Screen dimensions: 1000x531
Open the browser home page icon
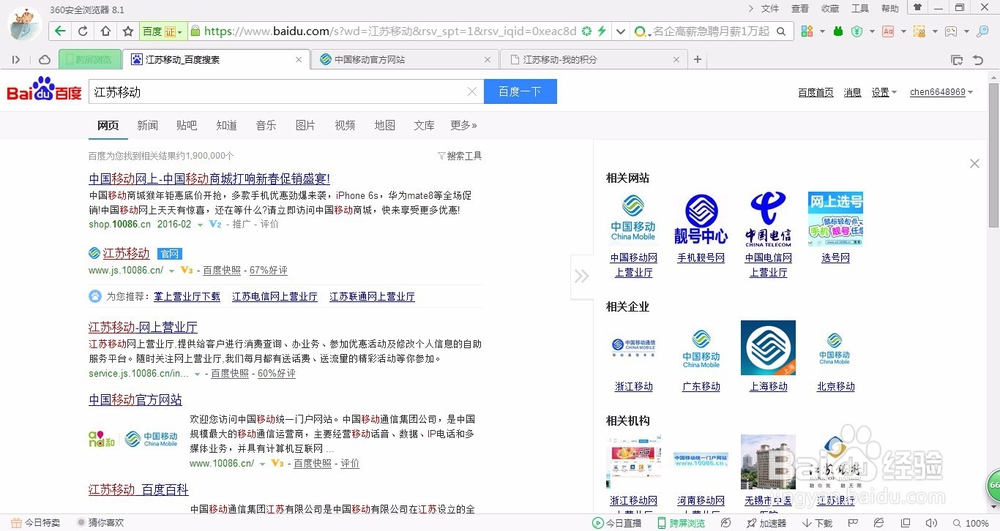(x=105, y=31)
